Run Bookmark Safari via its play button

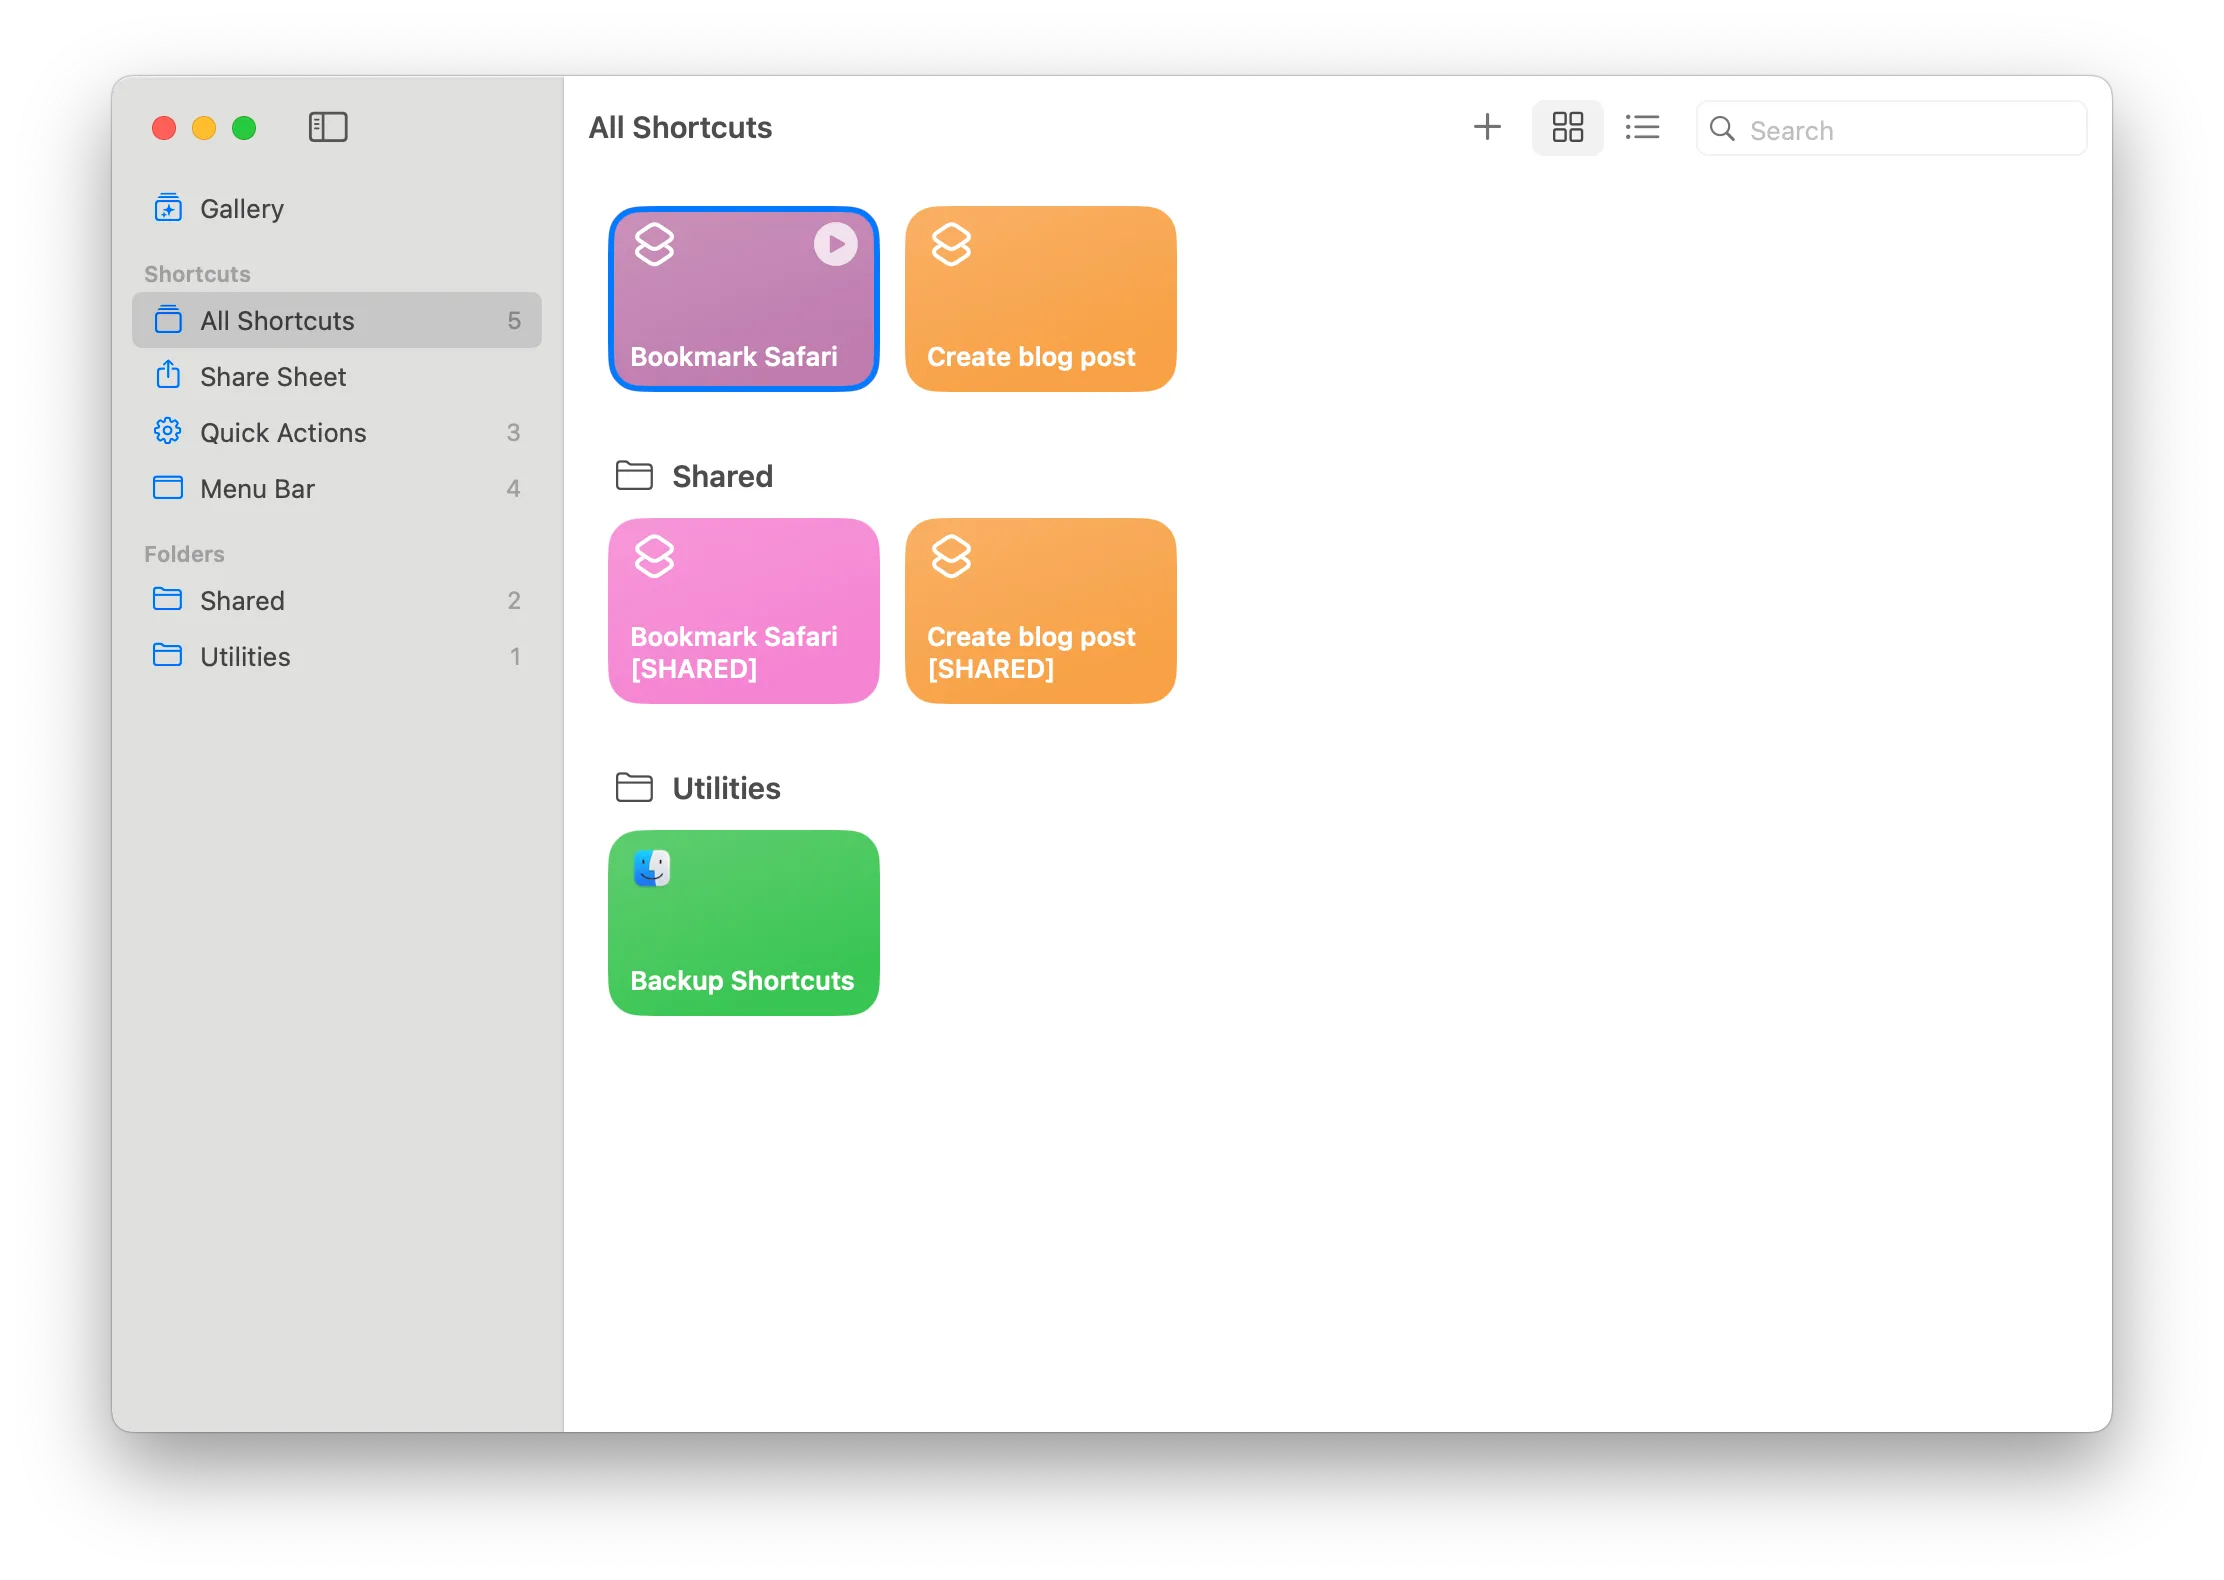pos(834,243)
